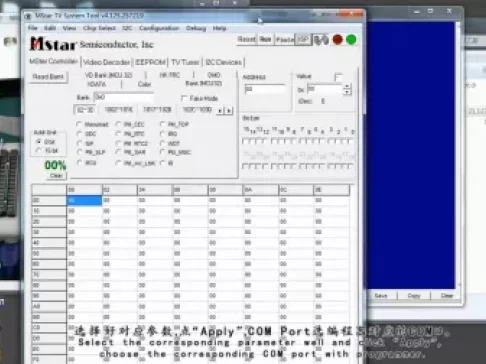Switch to the EEPROM tab
486x364 pixels.
tap(150, 62)
